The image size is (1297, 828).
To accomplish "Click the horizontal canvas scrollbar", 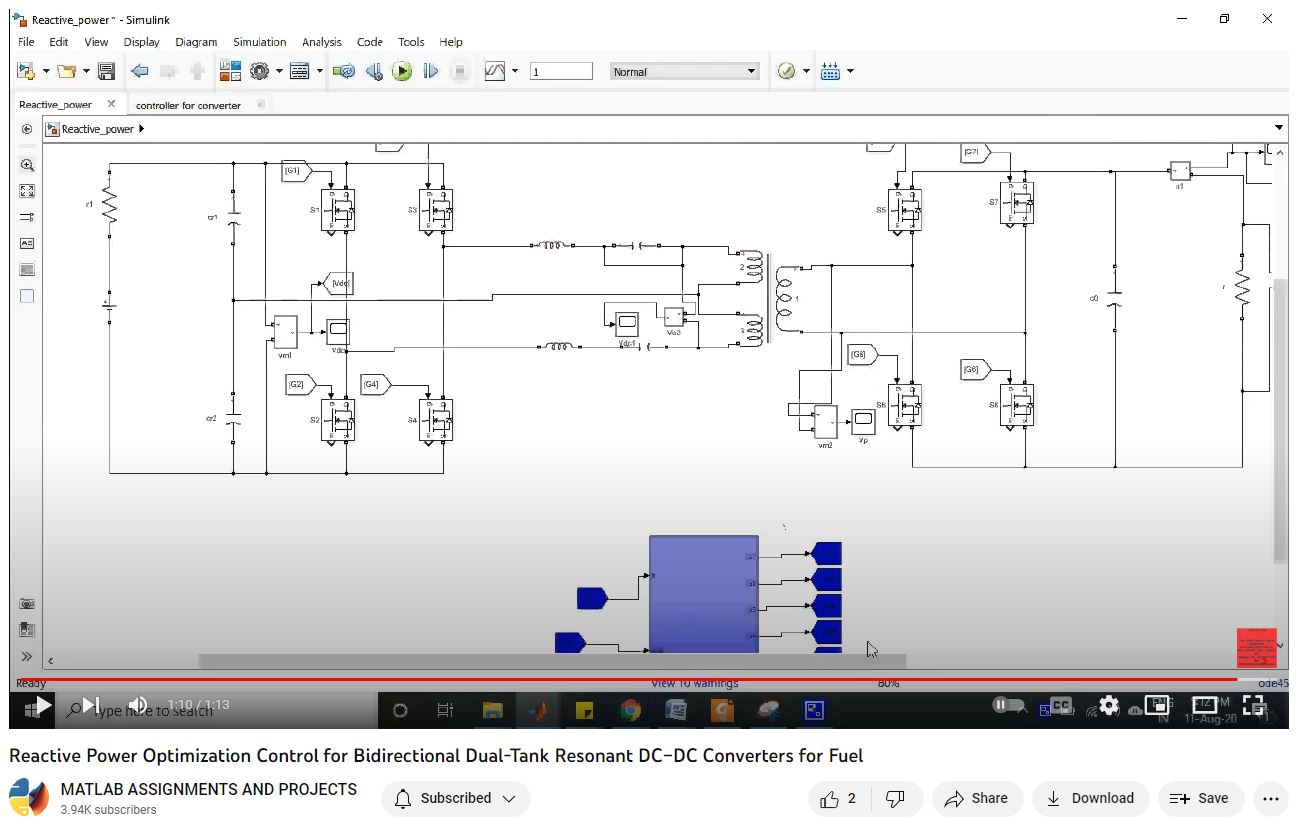I will (552, 661).
